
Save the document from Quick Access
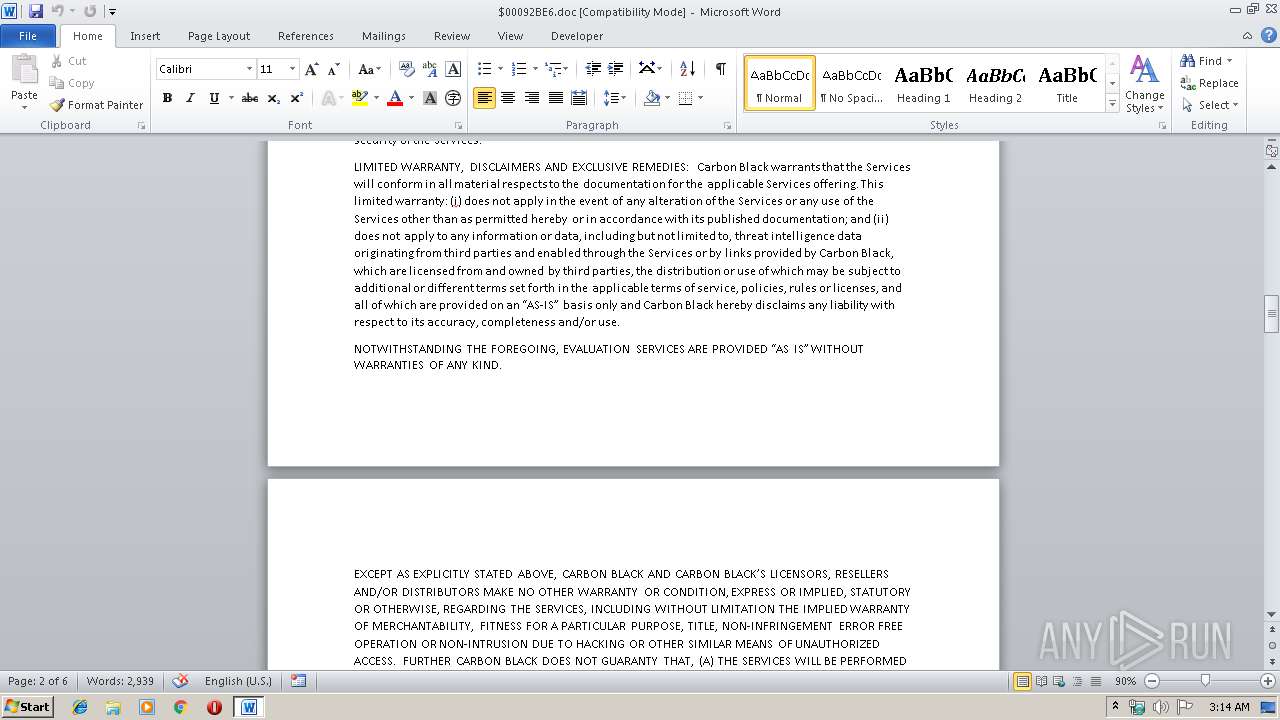click(36, 11)
